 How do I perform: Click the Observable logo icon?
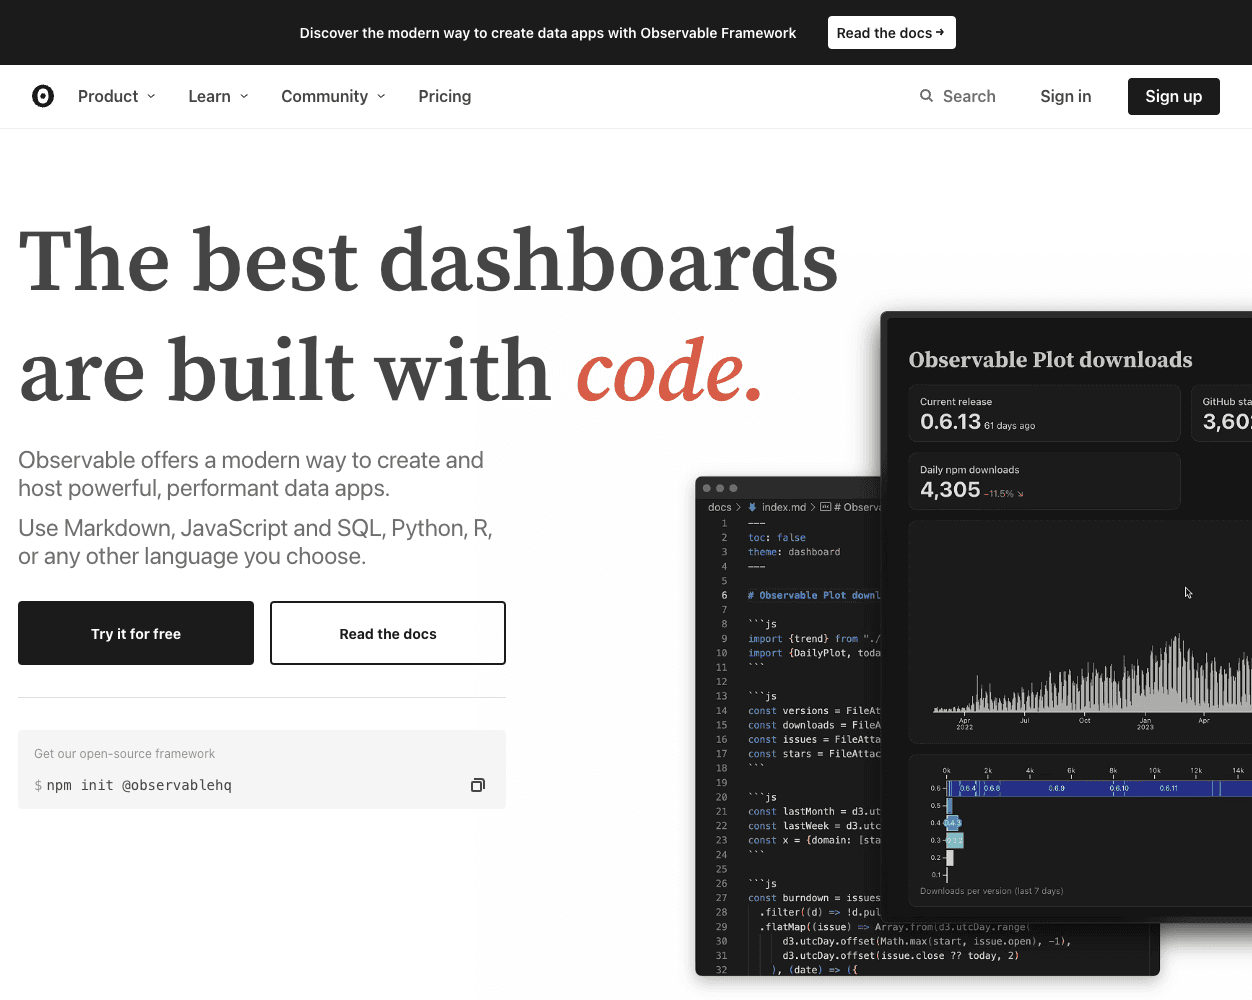tap(43, 96)
